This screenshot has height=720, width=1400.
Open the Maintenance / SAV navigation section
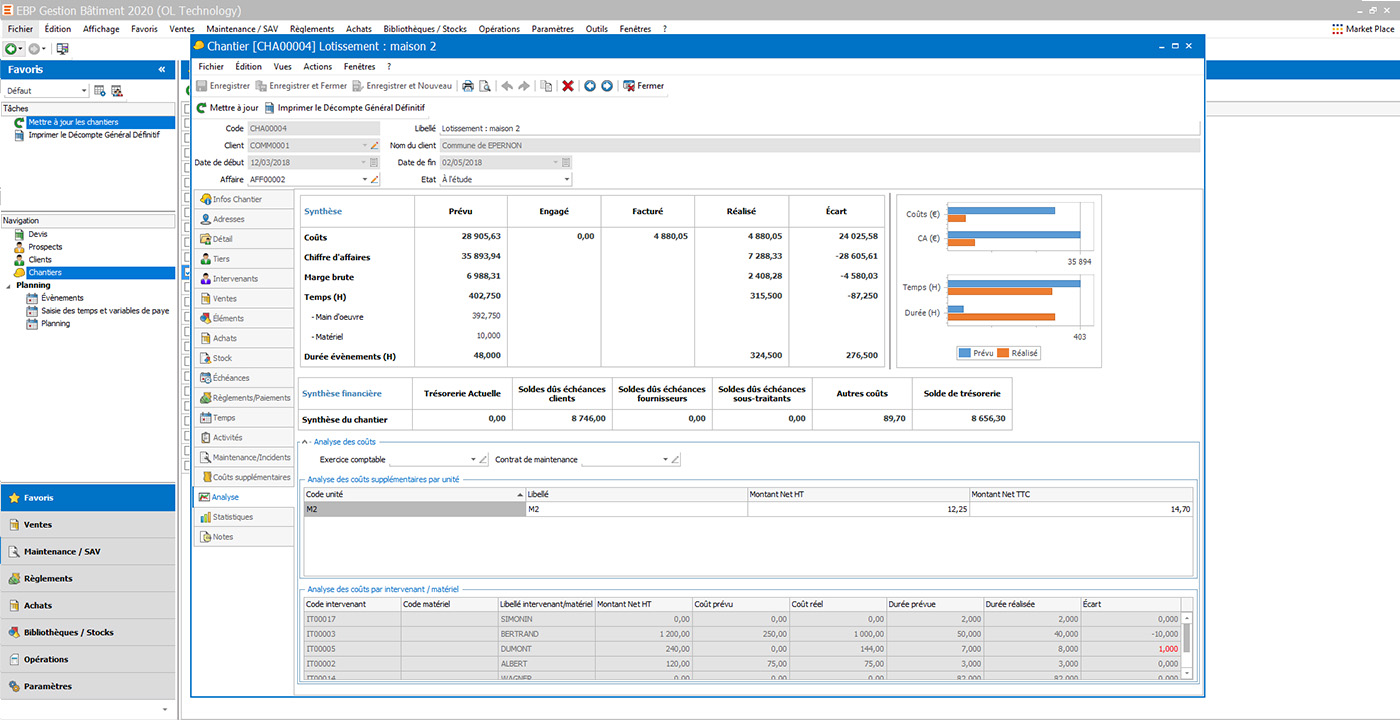coord(88,551)
